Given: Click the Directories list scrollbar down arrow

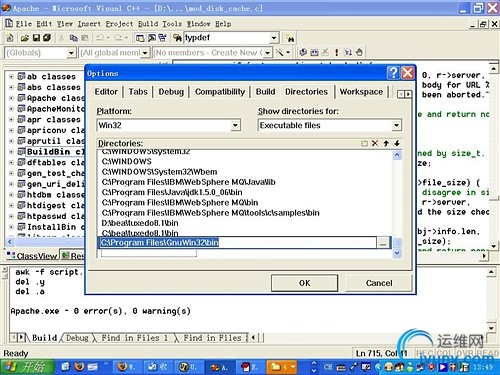Looking at the screenshot, I should tap(397, 253).
